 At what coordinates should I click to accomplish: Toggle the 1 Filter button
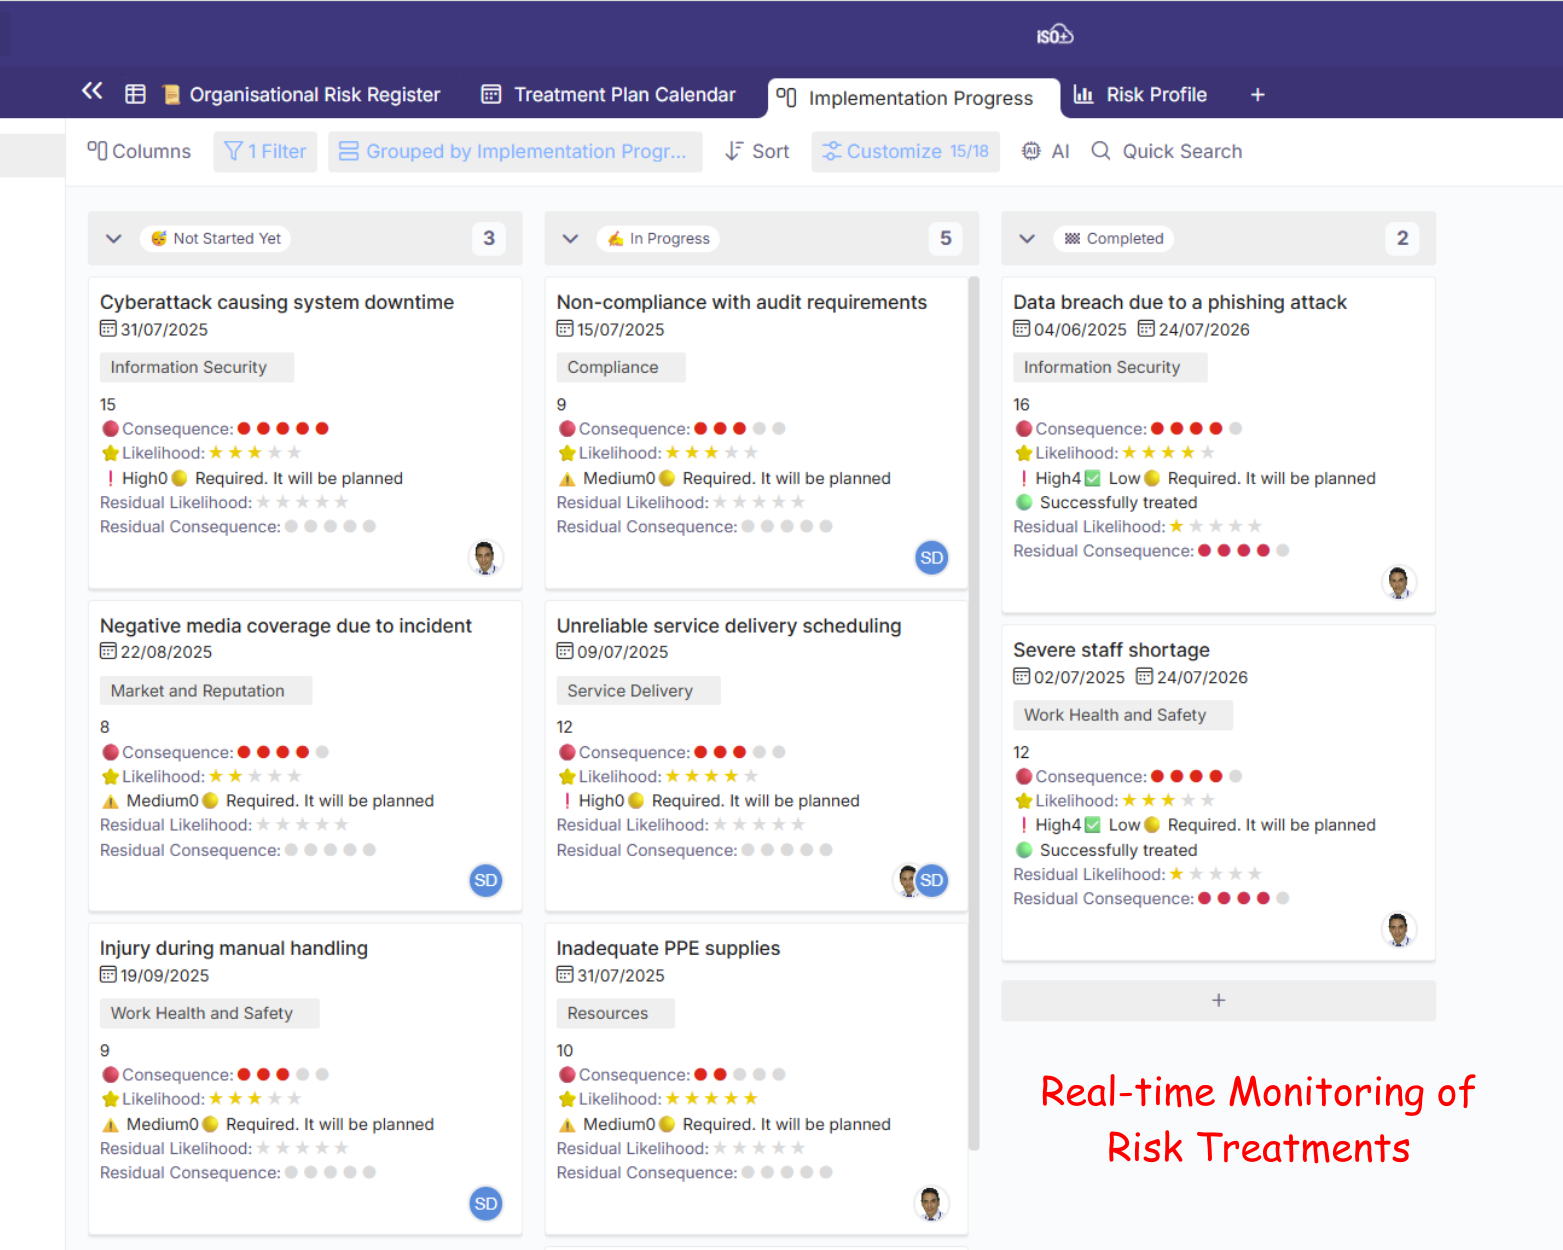point(265,151)
